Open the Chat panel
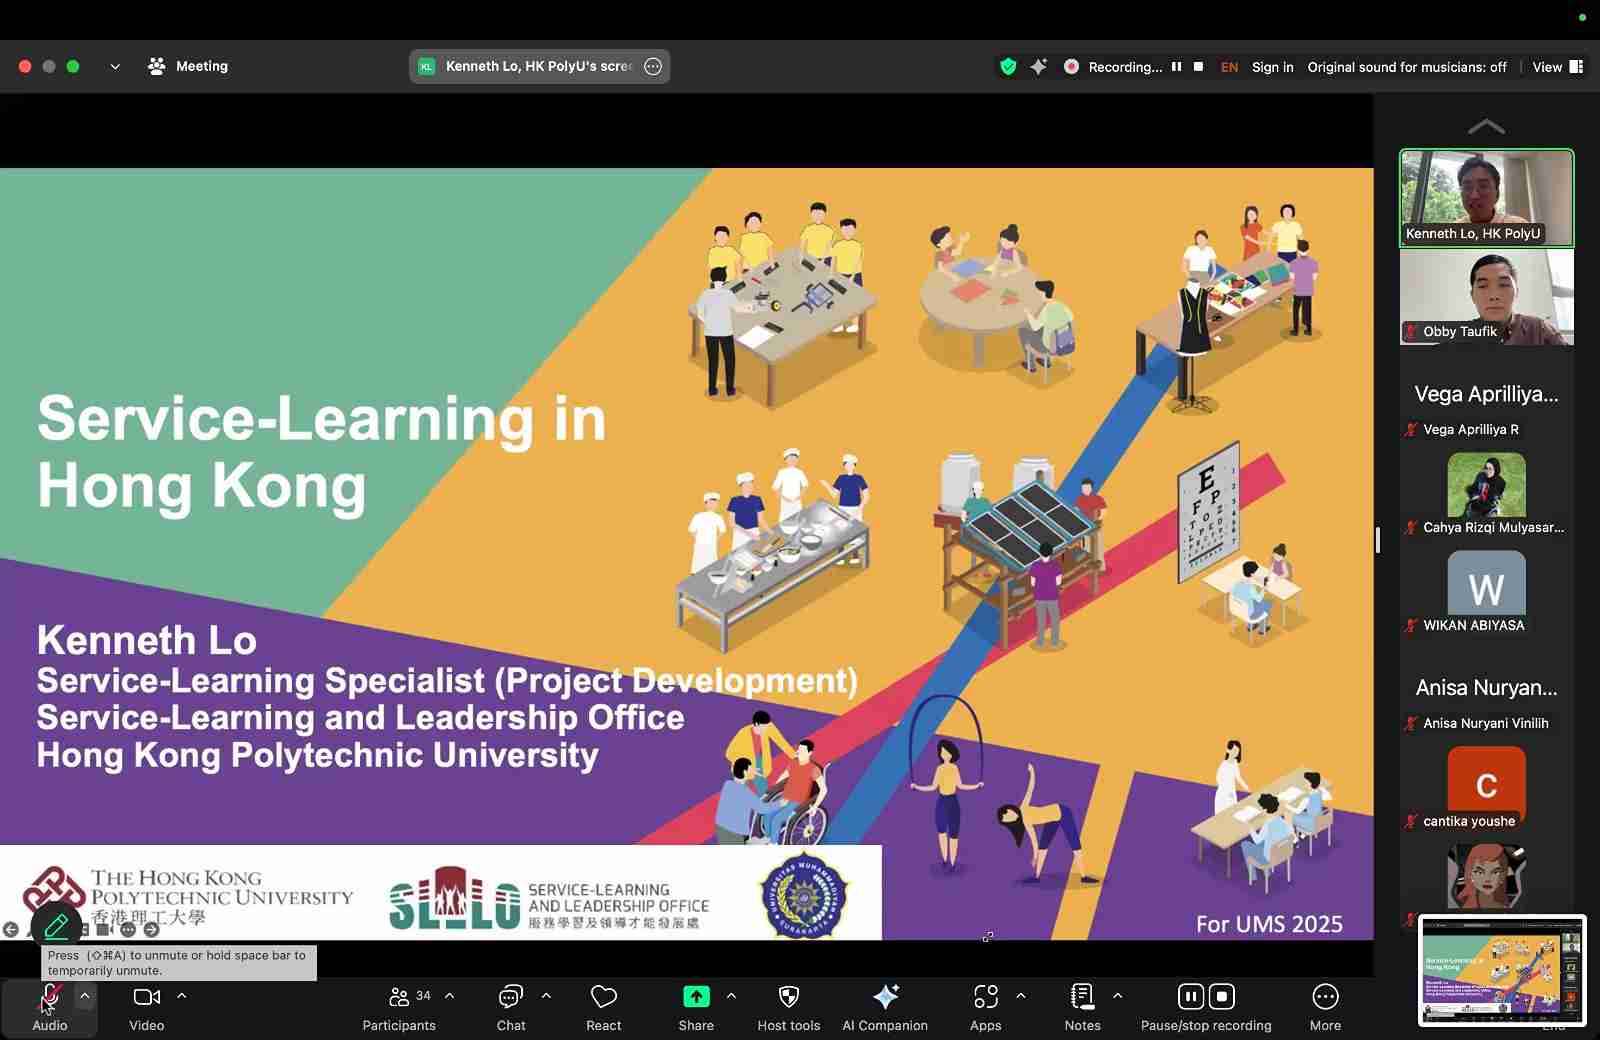 [x=511, y=1007]
